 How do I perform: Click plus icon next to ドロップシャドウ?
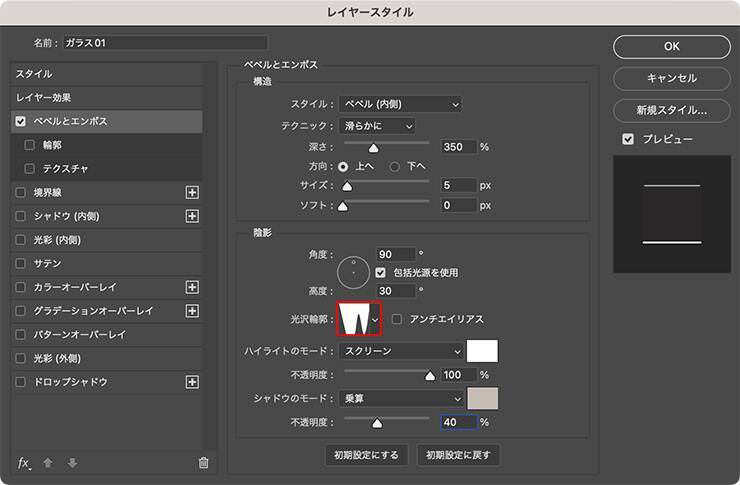(x=193, y=382)
